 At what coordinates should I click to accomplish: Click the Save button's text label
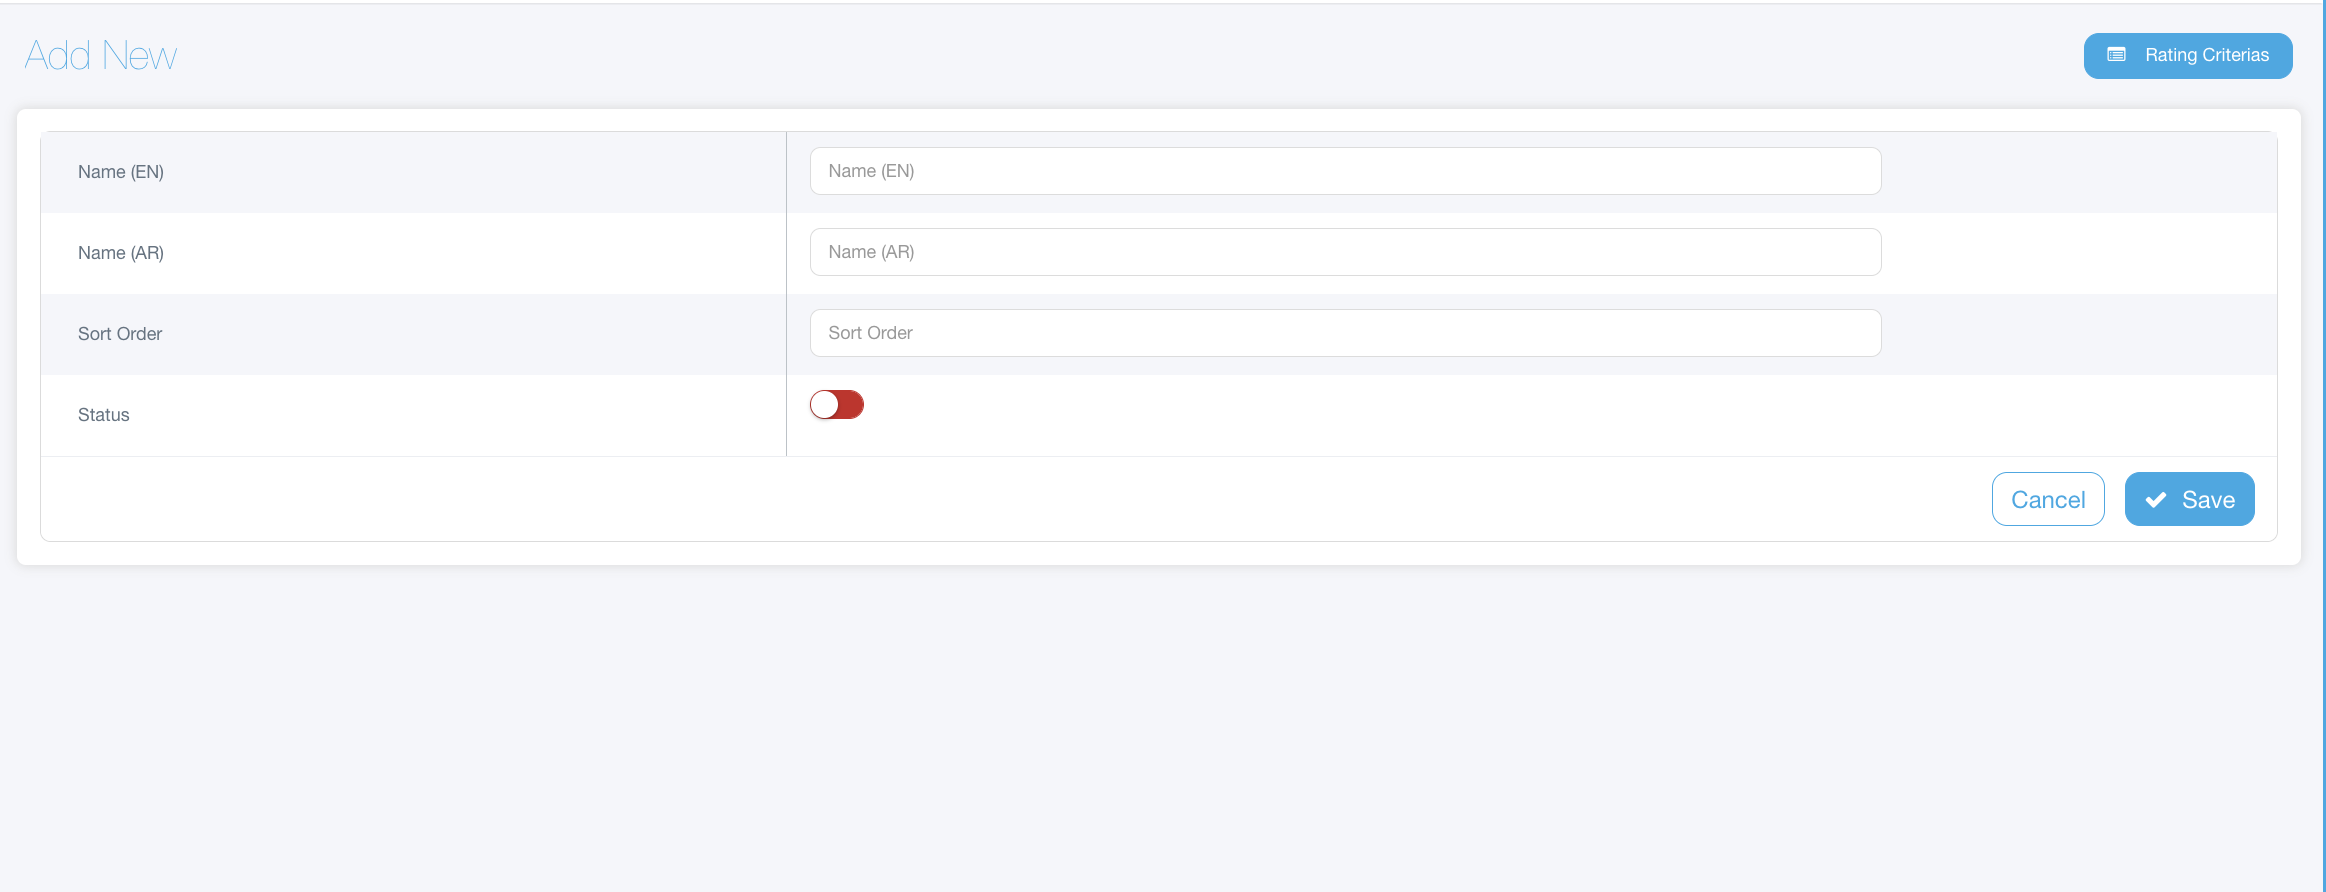[2208, 500]
